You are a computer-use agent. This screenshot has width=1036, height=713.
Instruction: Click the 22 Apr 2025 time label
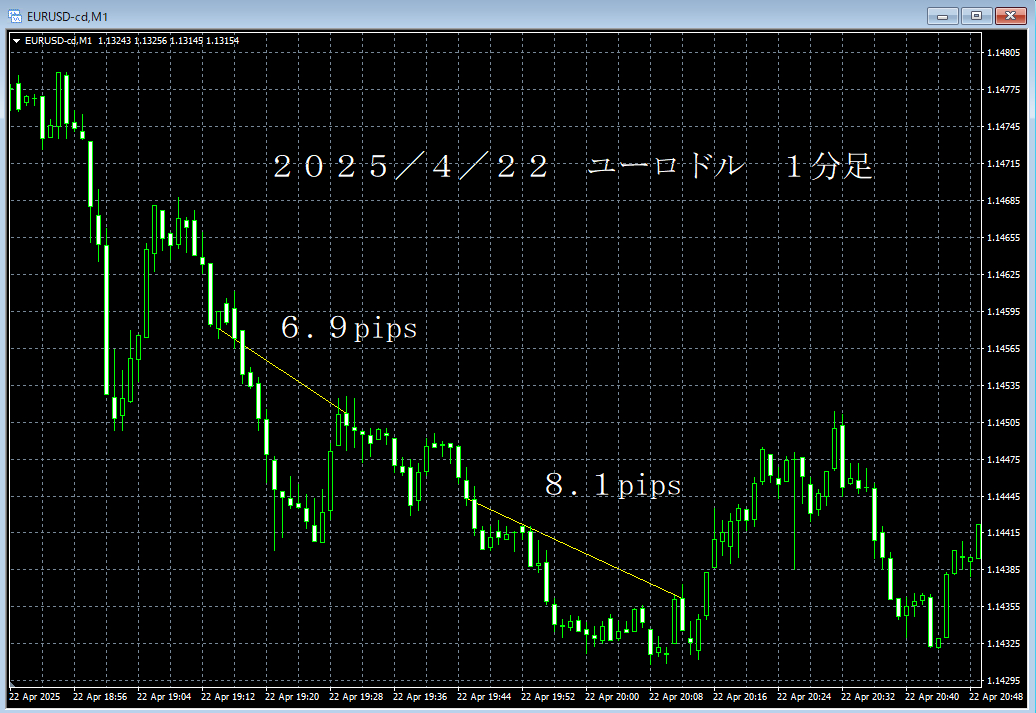[x=34, y=697]
